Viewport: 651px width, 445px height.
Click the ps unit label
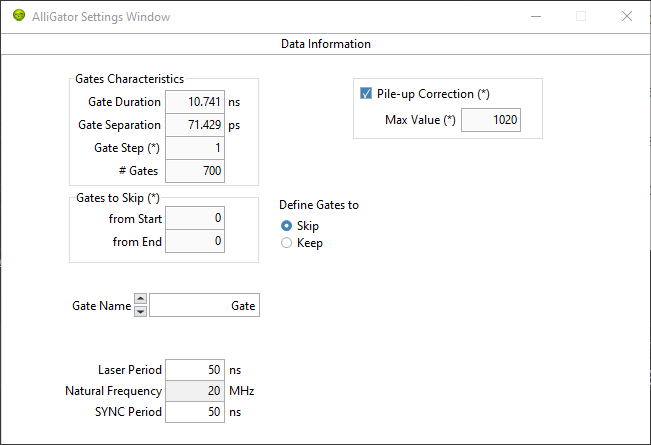[234, 125]
